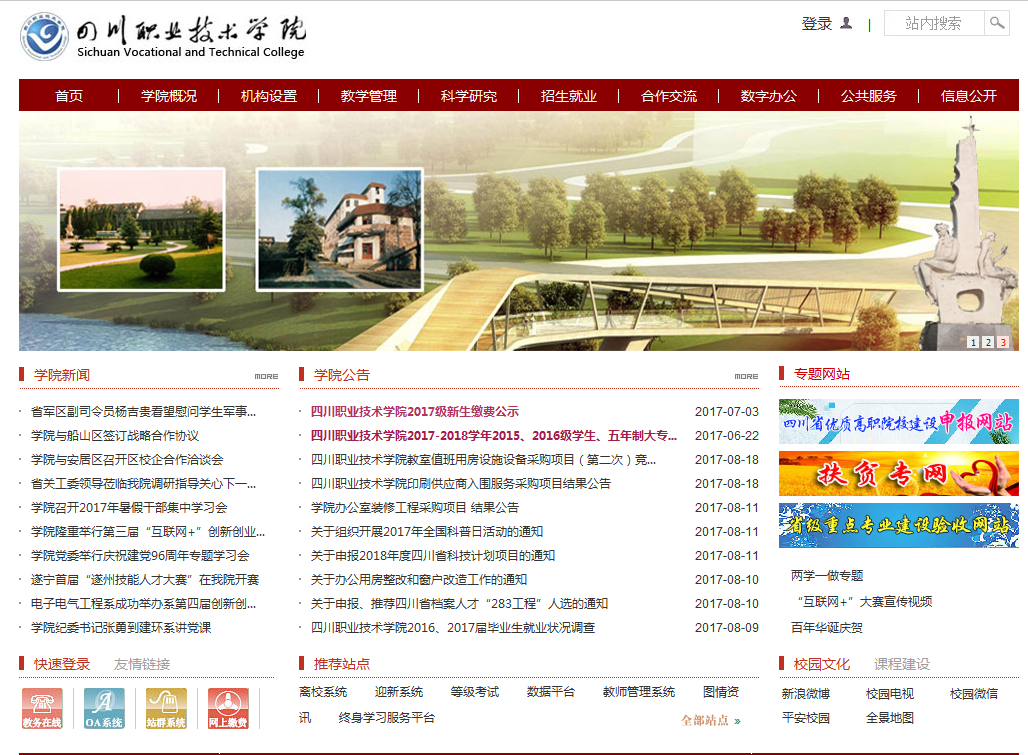This screenshot has height=755, width=1028.
Task: Open the 学院概况 navigation menu
Action: (x=169, y=96)
